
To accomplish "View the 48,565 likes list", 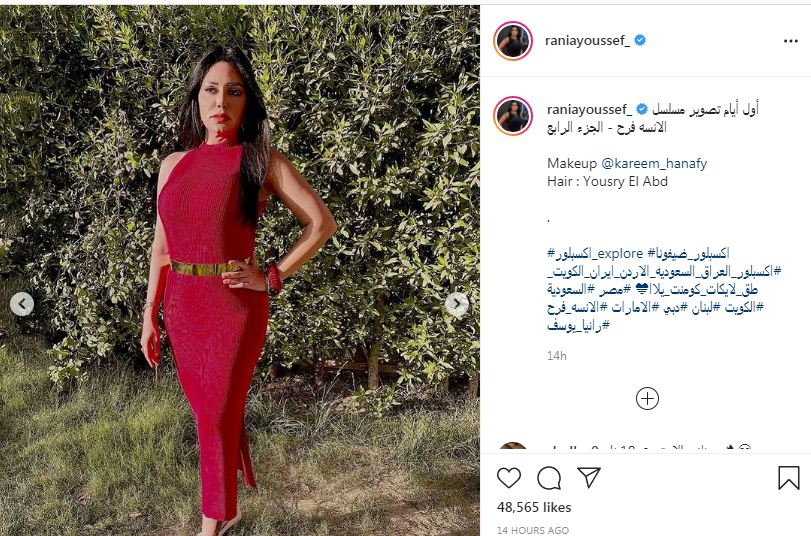I will point(534,508).
